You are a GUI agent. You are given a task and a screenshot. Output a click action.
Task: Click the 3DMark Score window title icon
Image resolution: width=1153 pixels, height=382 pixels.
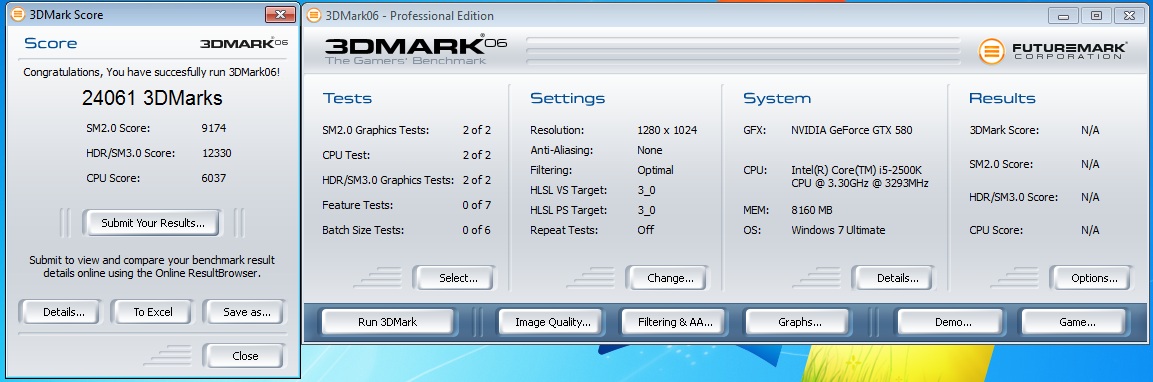point(17,15)
